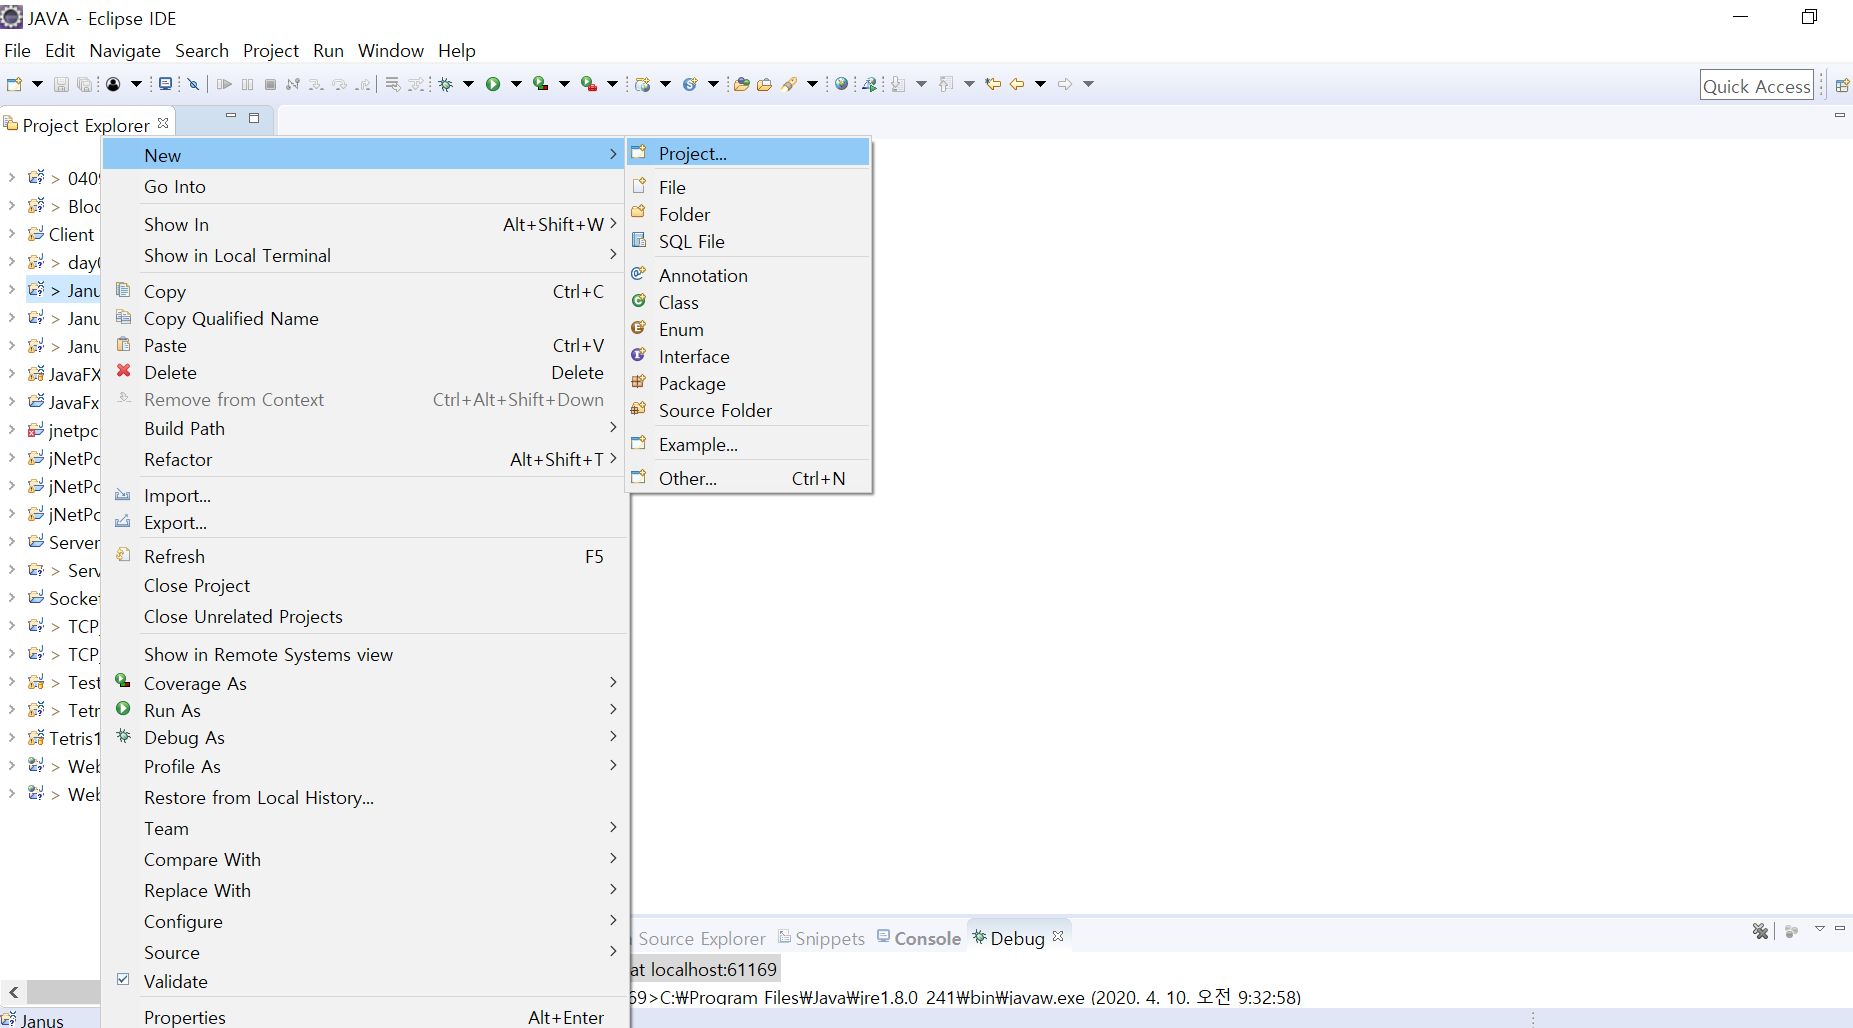Open the Run As submenu
Viewport: 1853px width, 1028px height.
click(366, 710)
